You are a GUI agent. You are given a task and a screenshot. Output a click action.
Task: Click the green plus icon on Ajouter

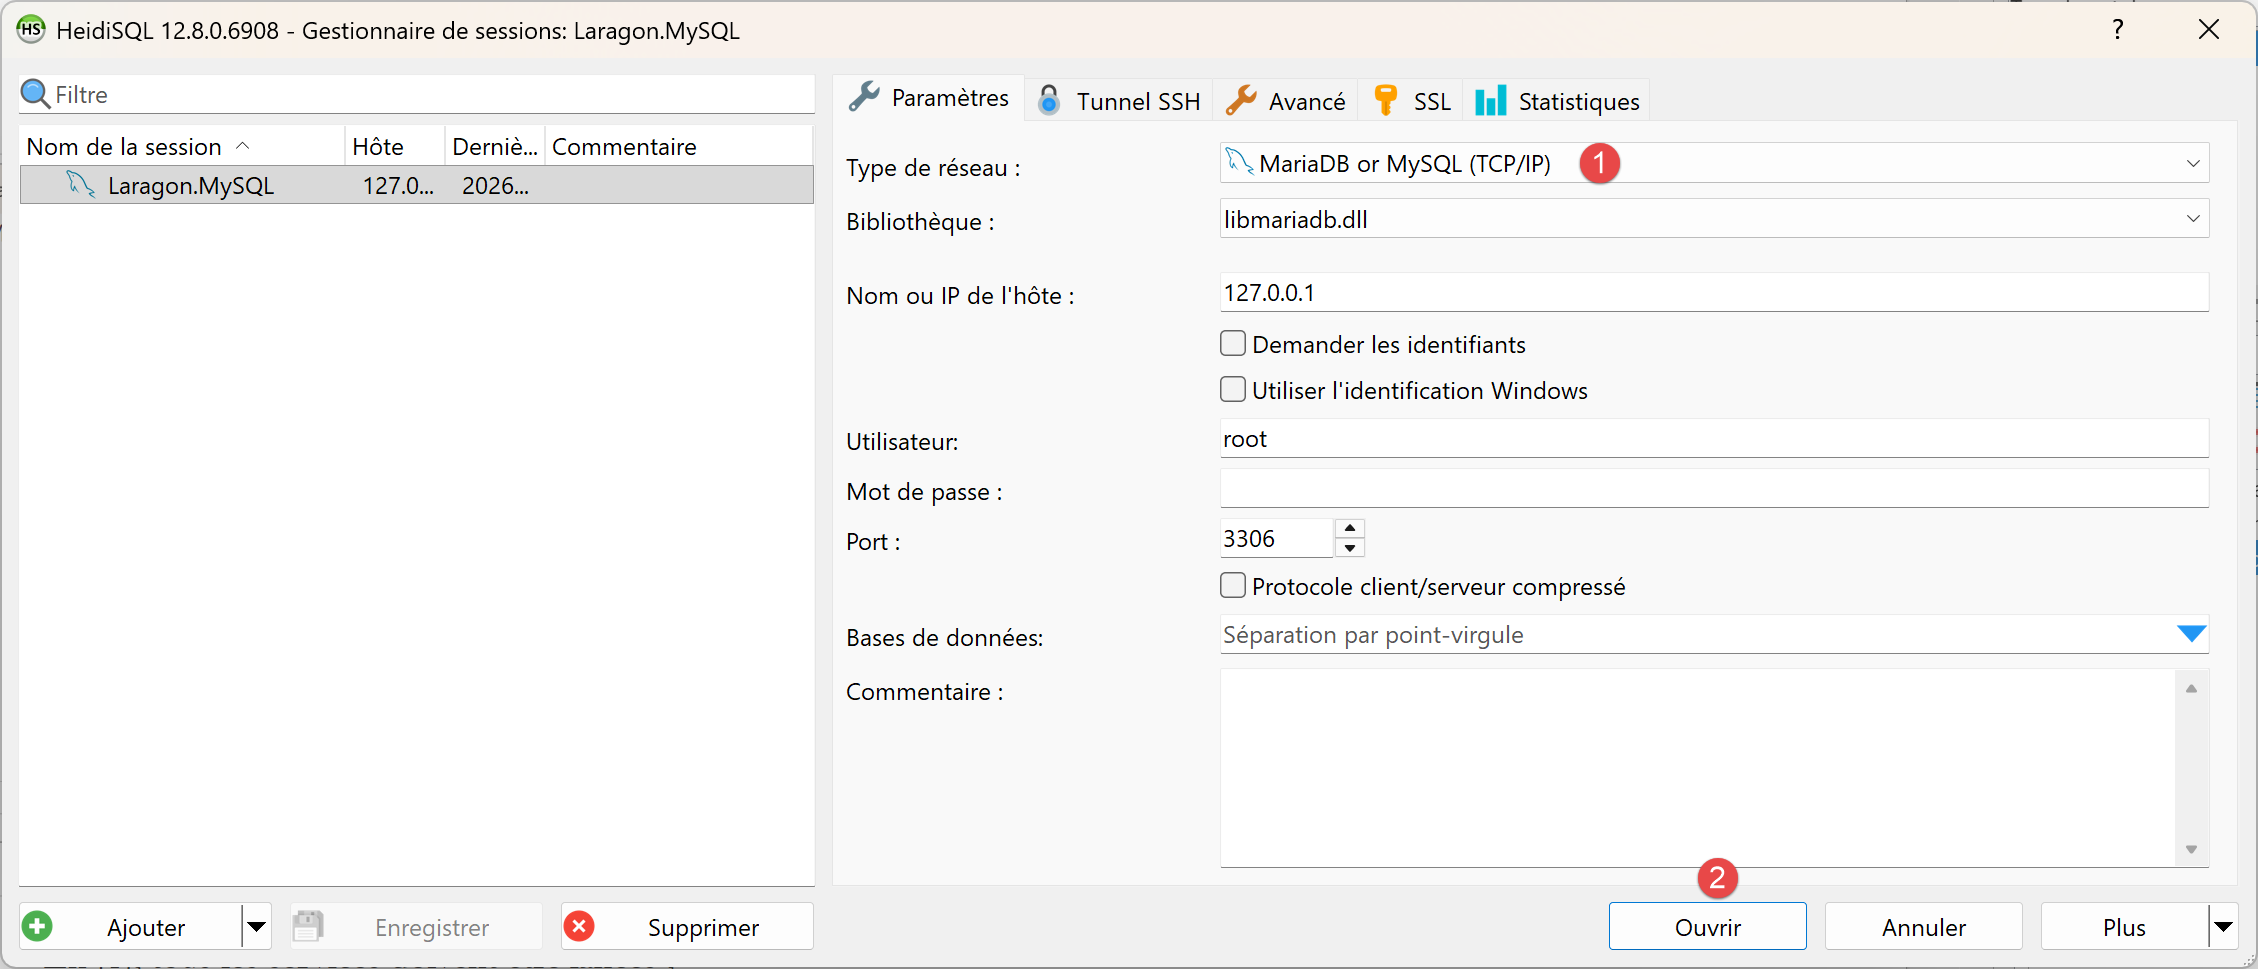(38, 926)
